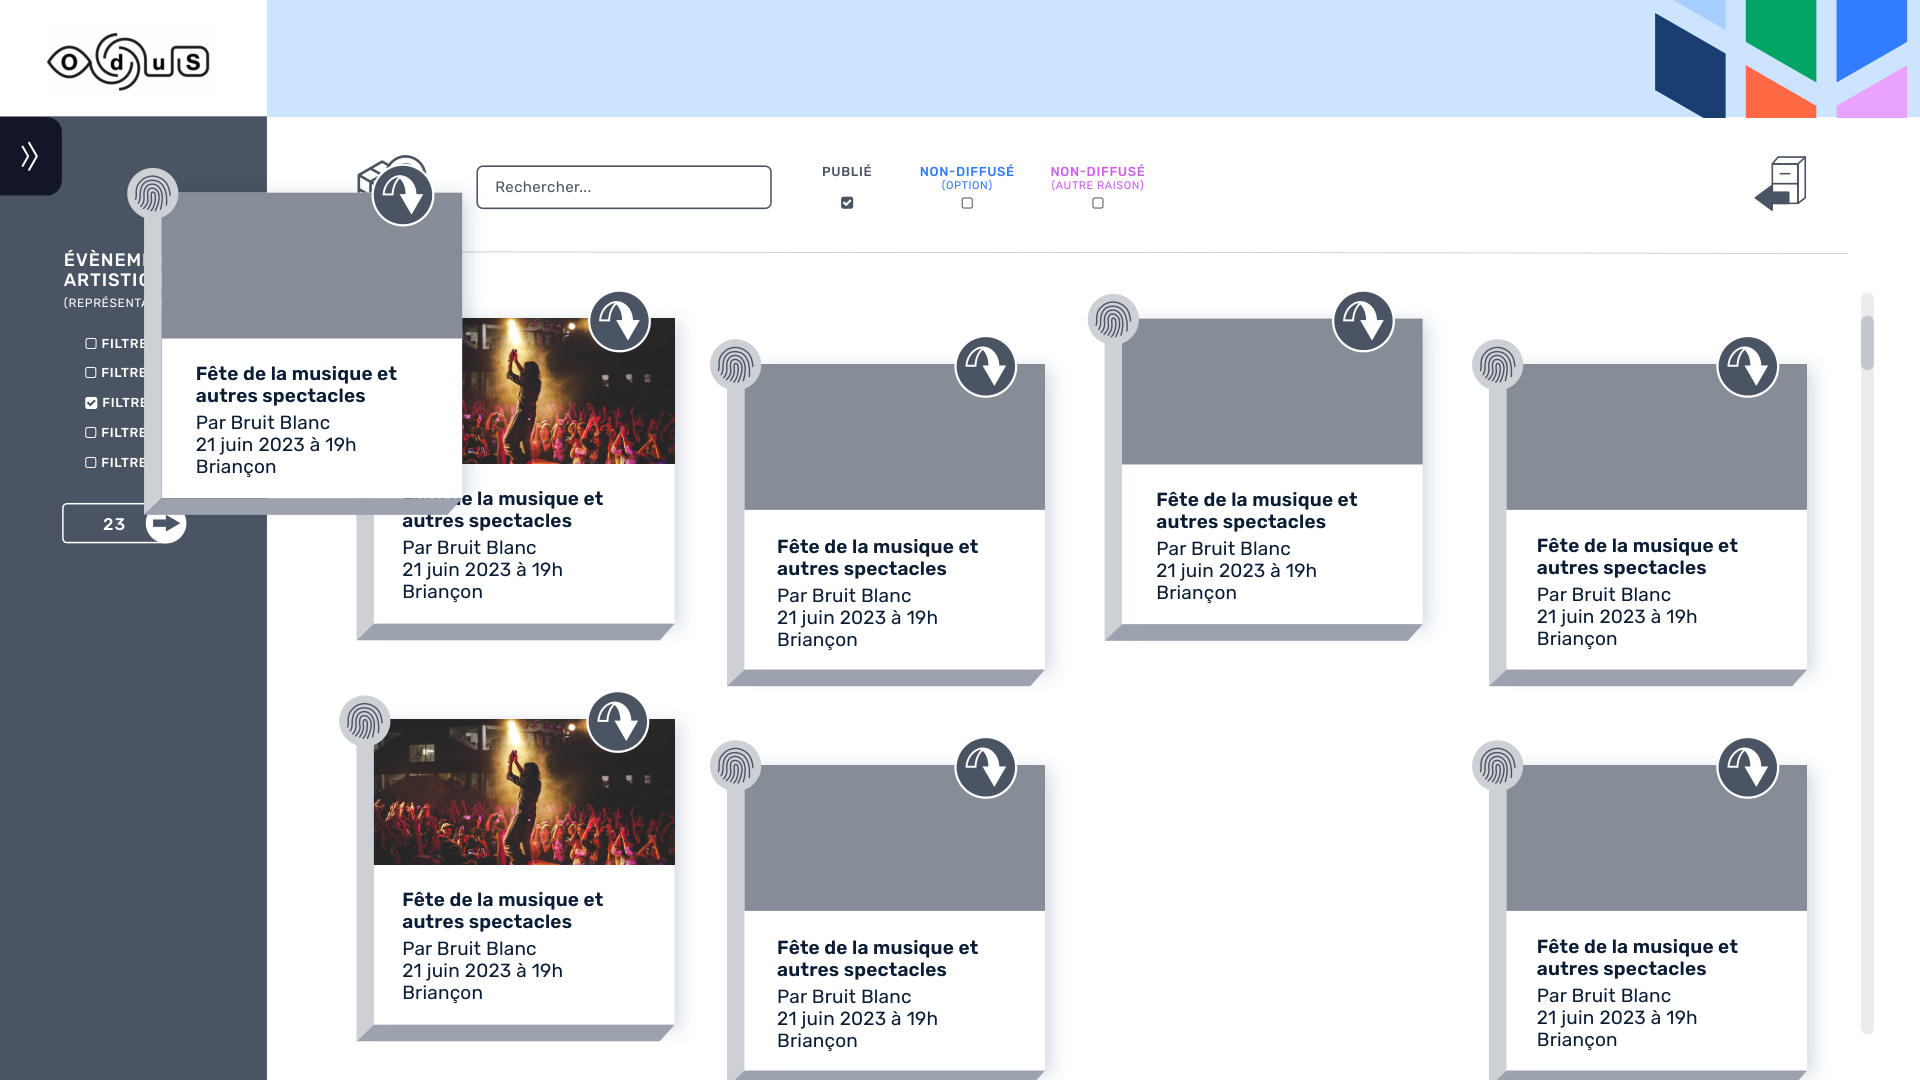The image size is (1920, 1080).
Task: Click curved-arrow icon on top concert-photo card
Action: 619,321
